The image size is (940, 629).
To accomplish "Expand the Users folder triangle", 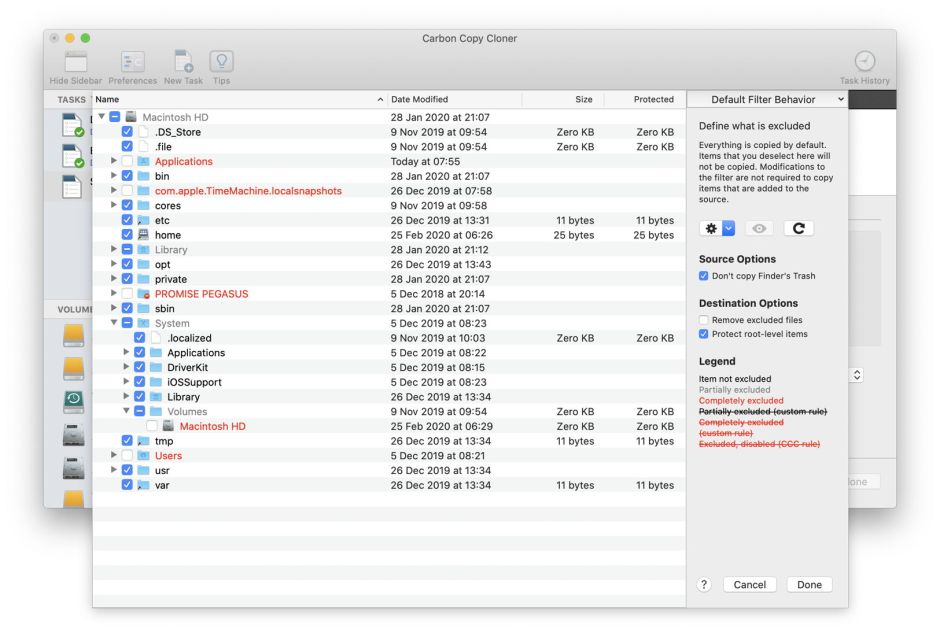I will click(114, 455).
